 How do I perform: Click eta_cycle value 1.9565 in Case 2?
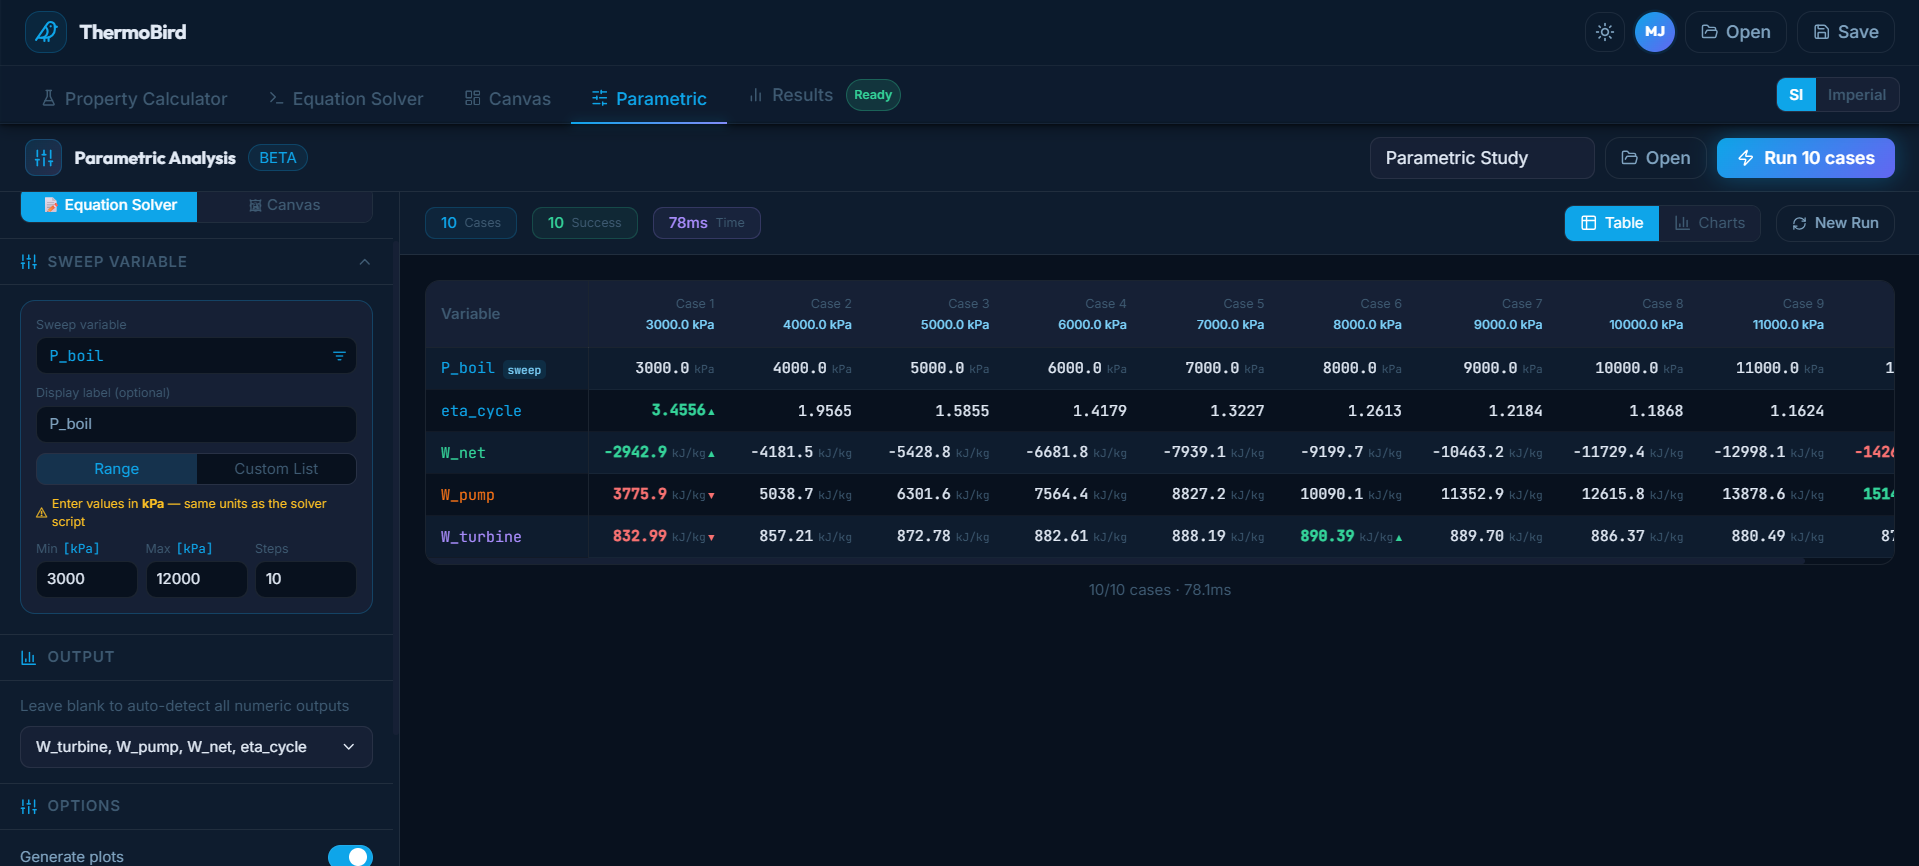pyautogui.click(x=825, y=411)
